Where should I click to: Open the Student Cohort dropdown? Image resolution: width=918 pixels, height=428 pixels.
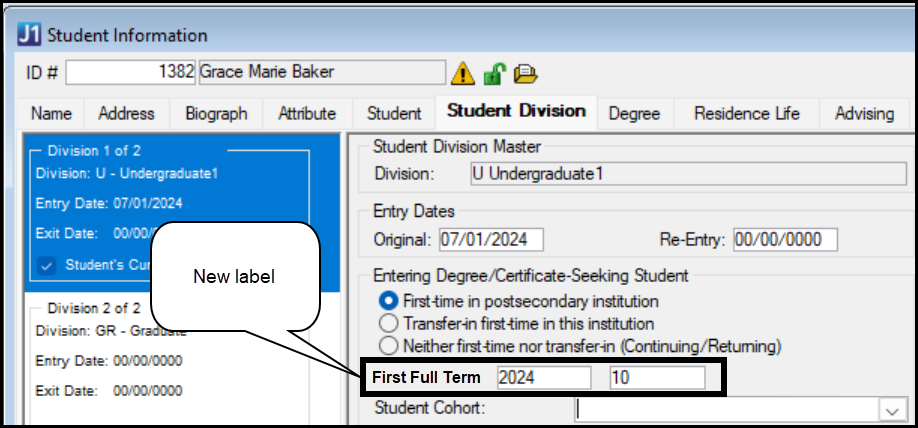pos(889,410)
